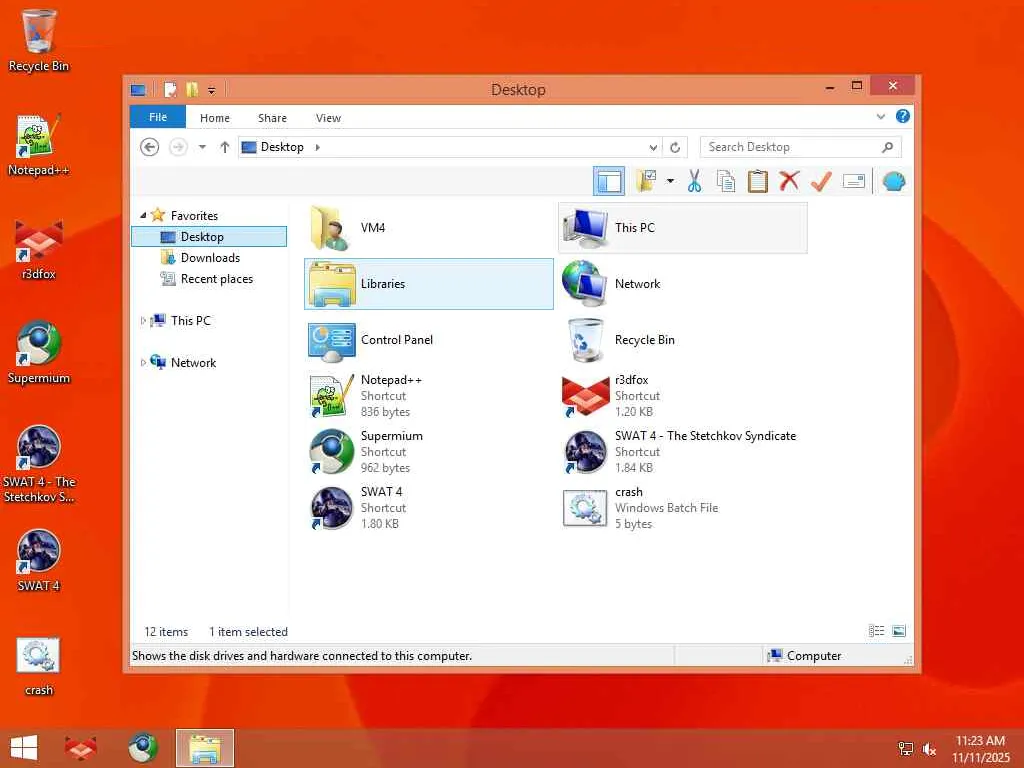Screen dimensions: 1024x768
Task: Collapse the Favorites tree node
Action: click(143, 215)
